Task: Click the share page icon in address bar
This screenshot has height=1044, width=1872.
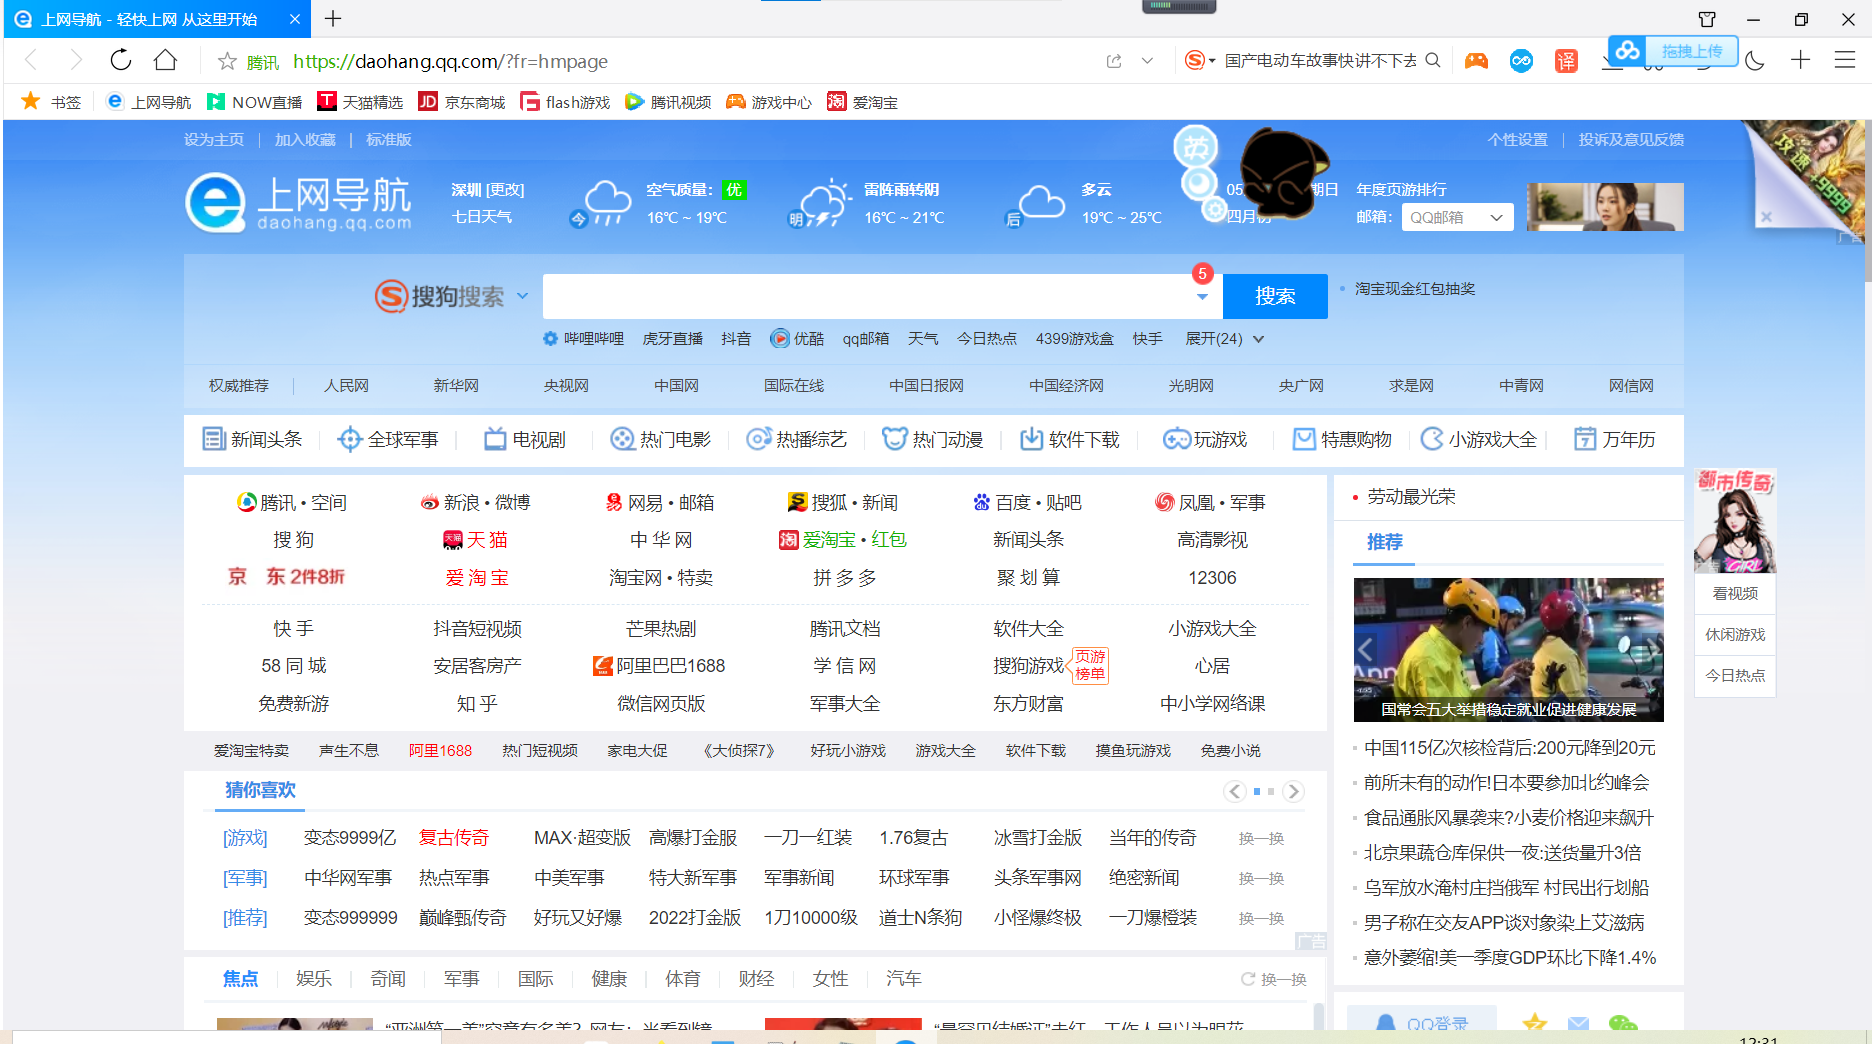Action: click(1114, 61)
